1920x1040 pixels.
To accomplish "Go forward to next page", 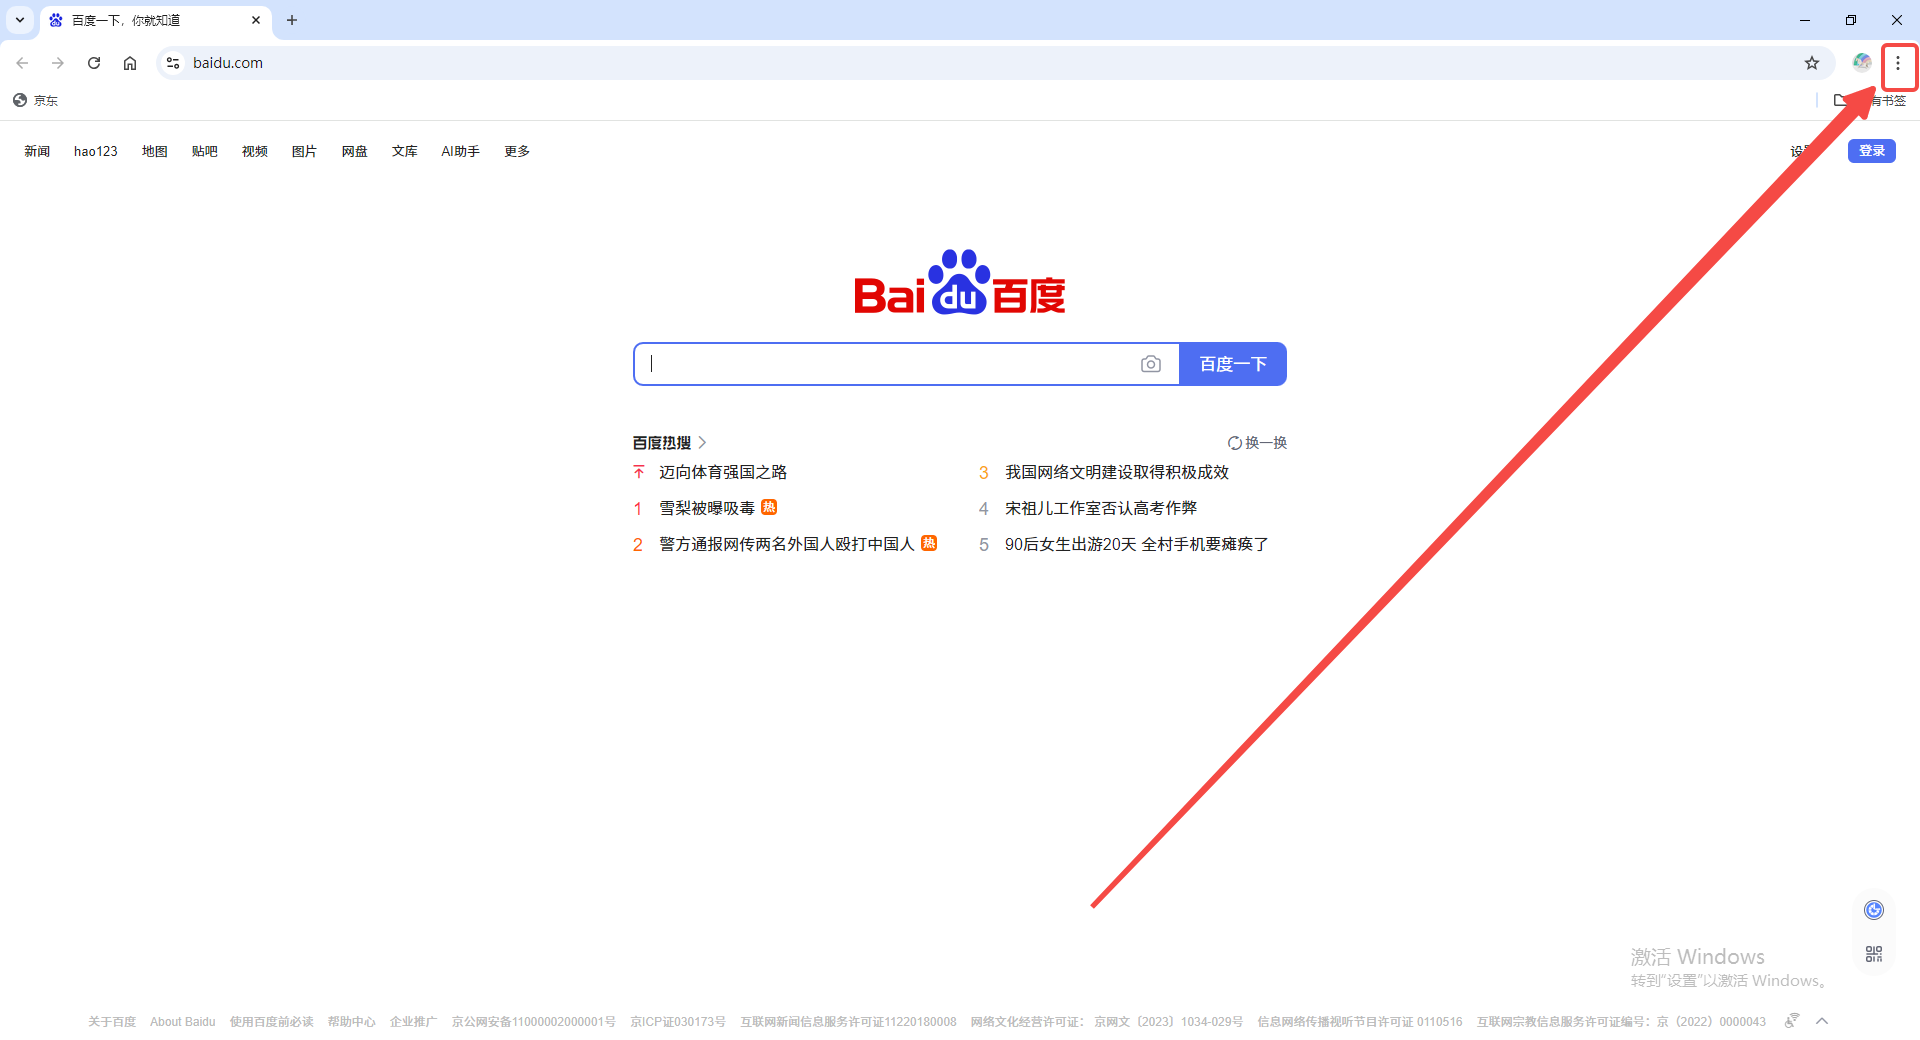I will 58,63.
